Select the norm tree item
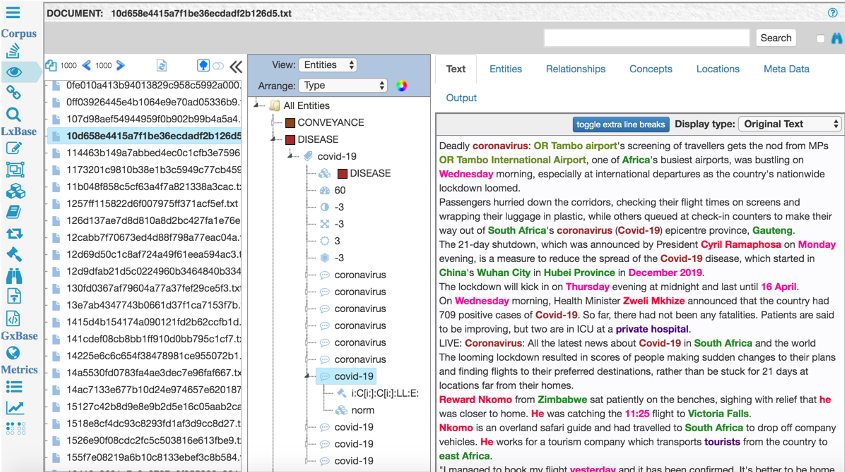 363,410
